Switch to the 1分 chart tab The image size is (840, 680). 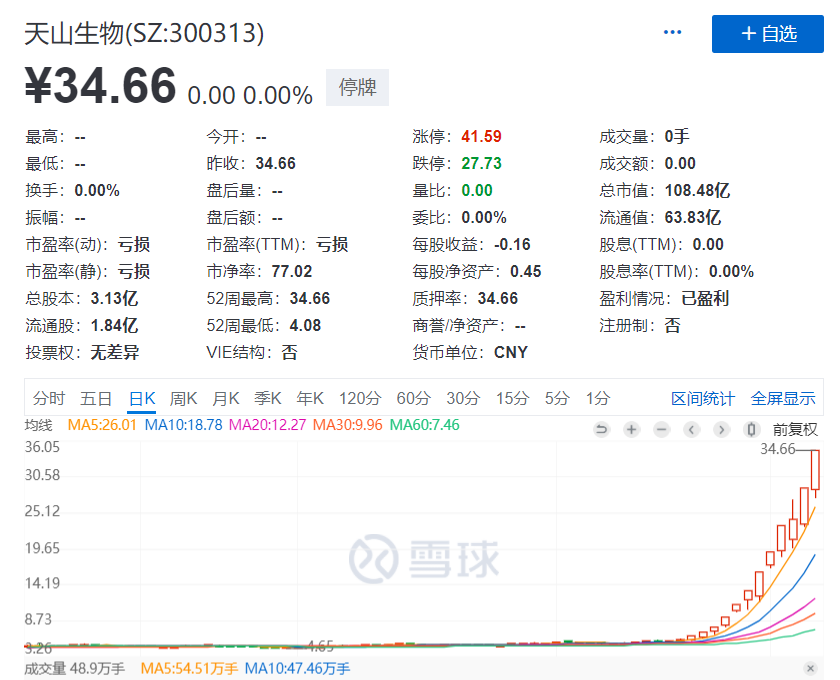coord(598,399)
